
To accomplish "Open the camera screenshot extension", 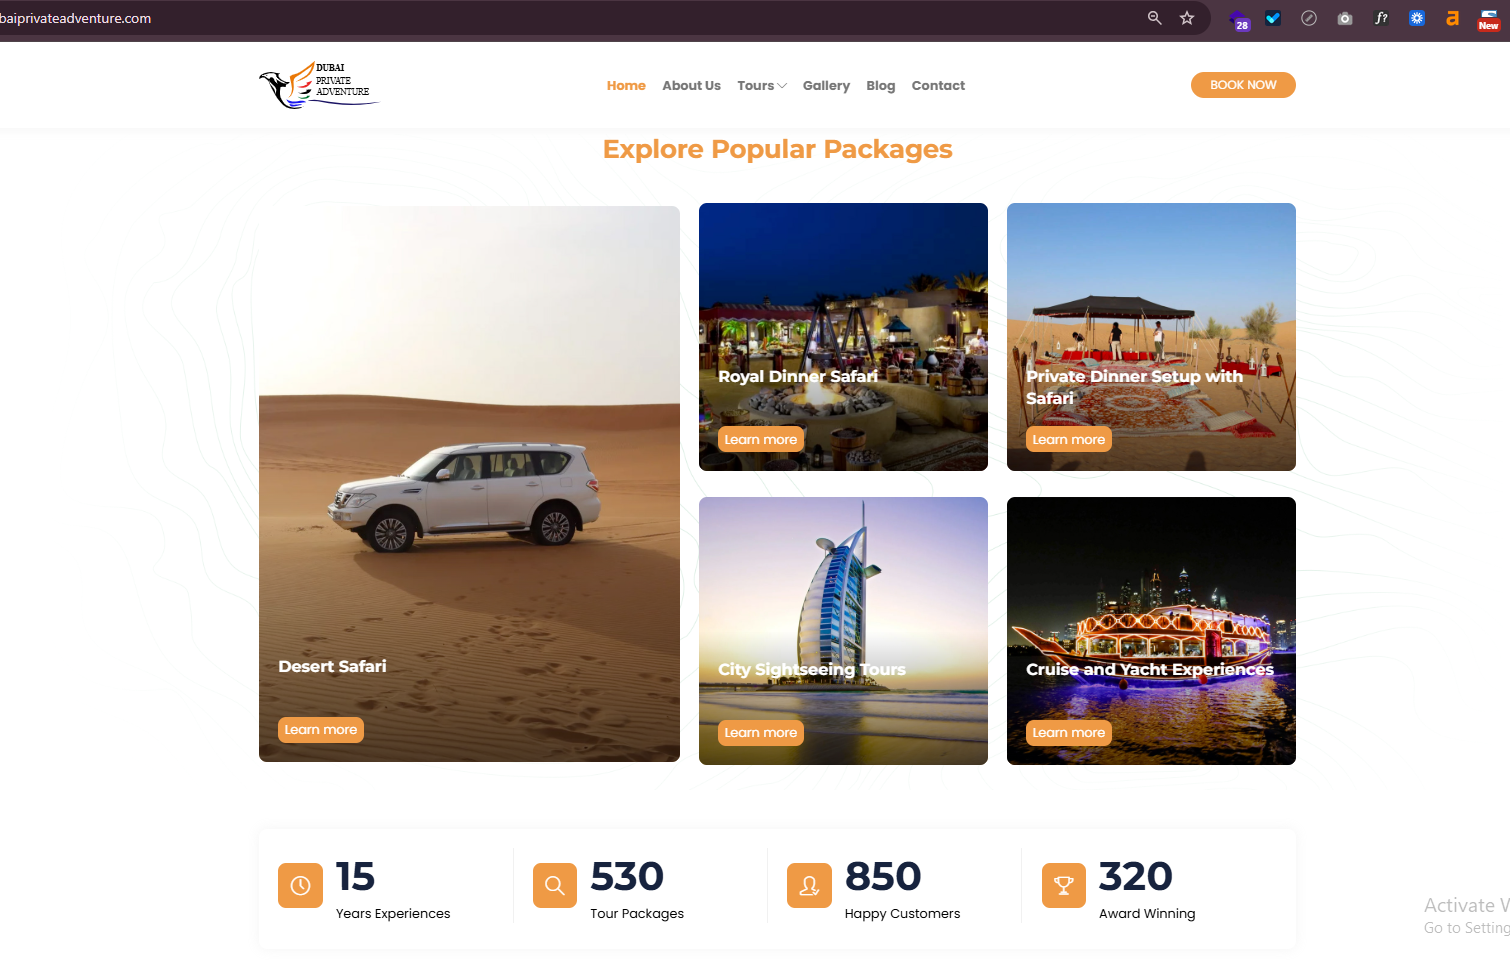I will pos(1345,18).
